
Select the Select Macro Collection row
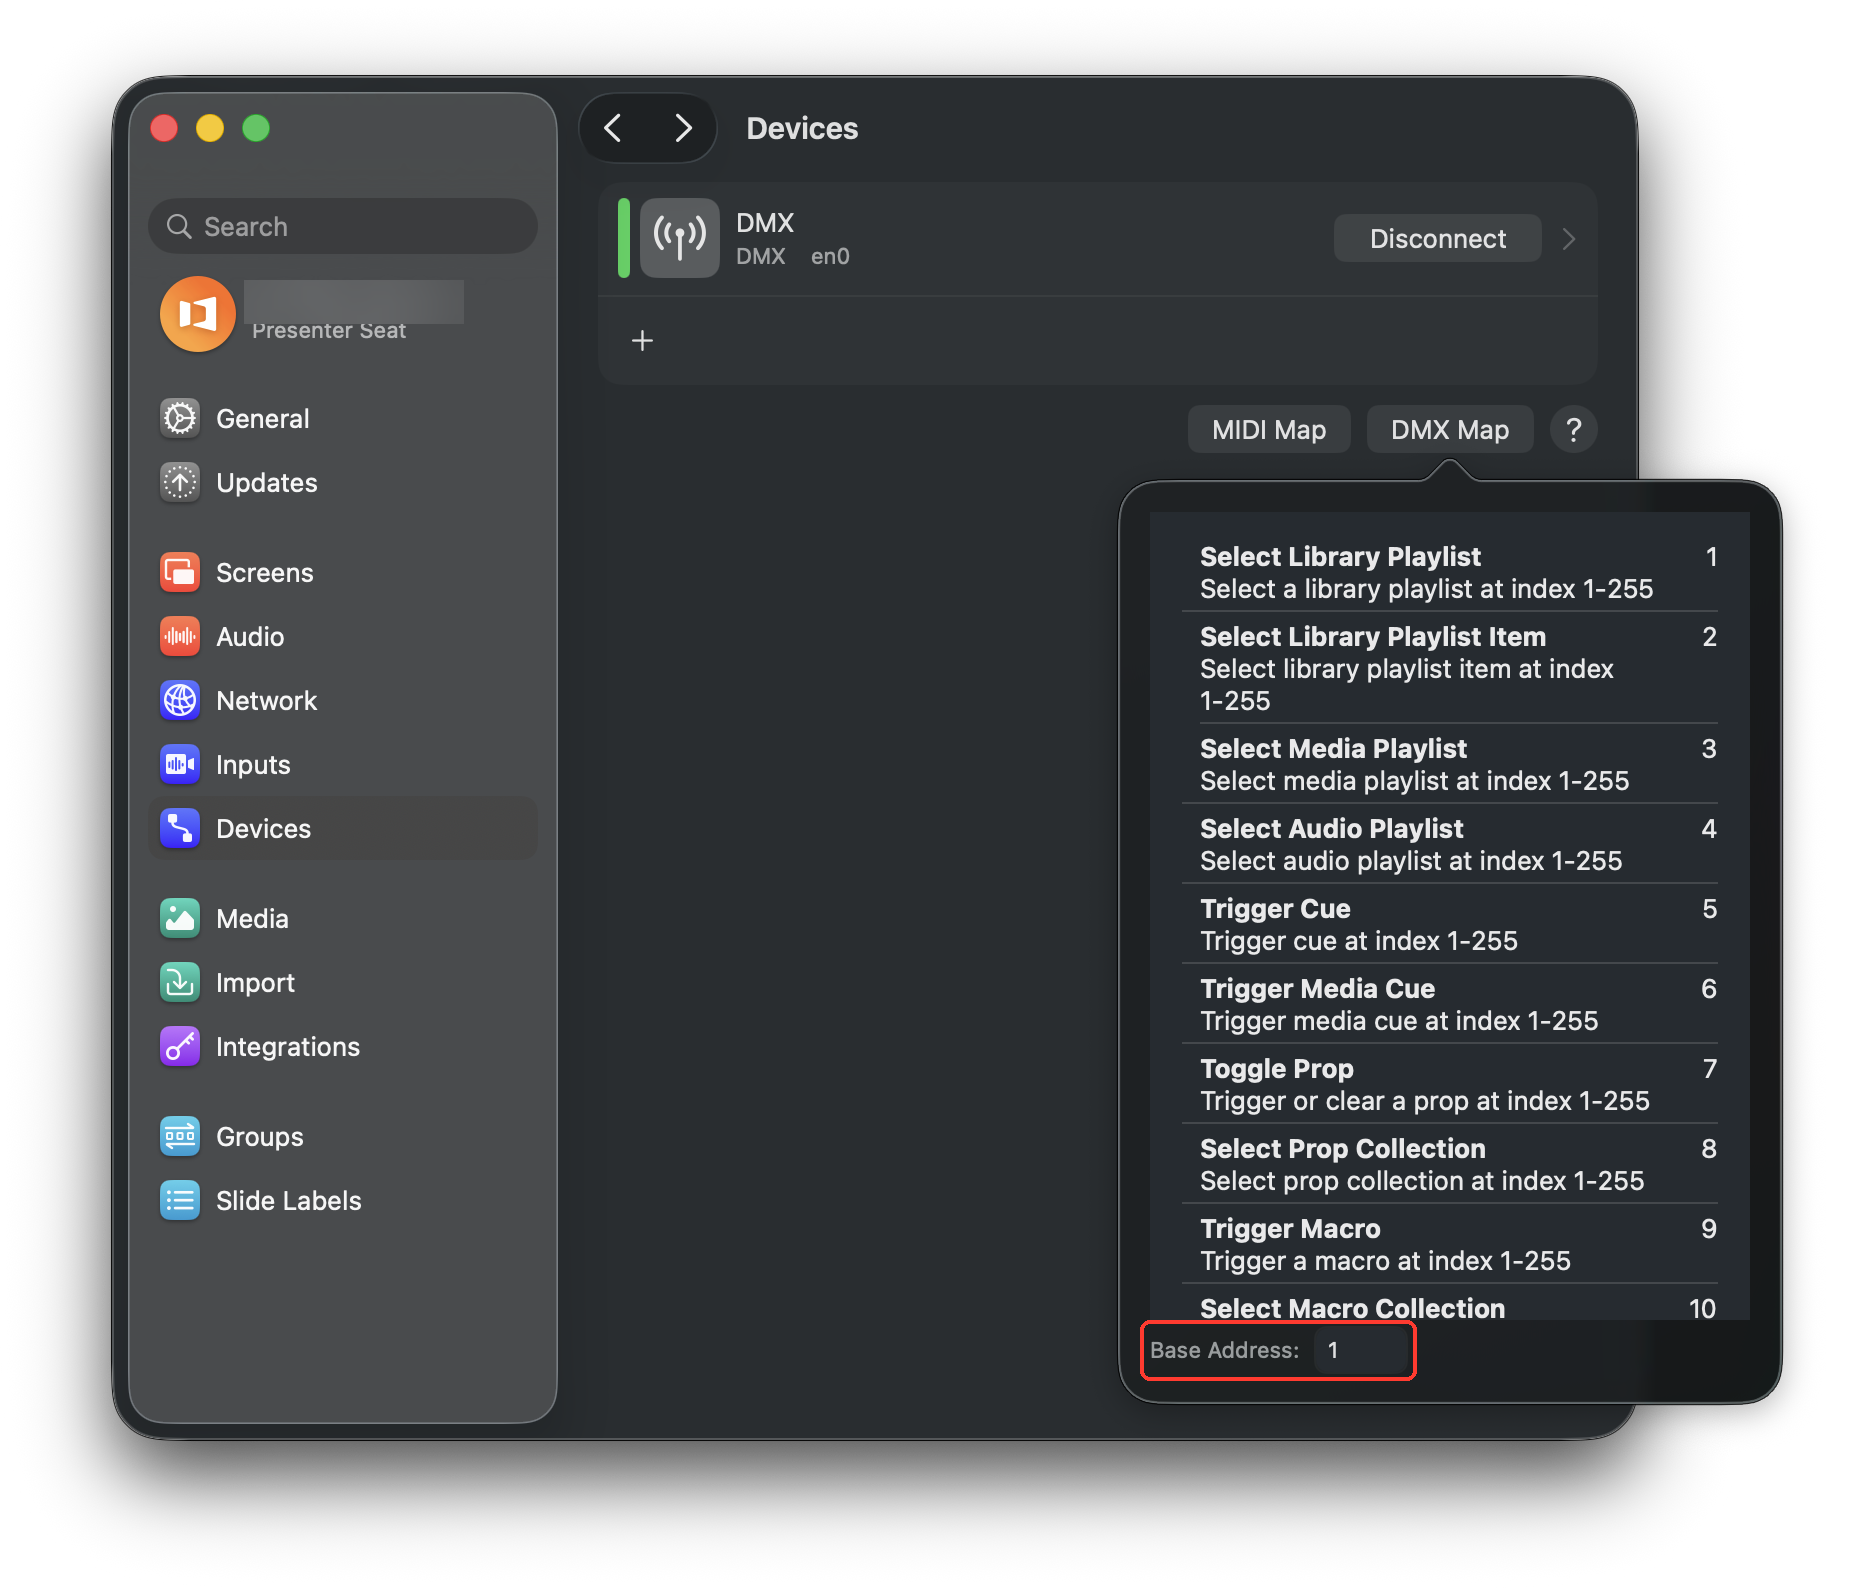(1450, 1304)
